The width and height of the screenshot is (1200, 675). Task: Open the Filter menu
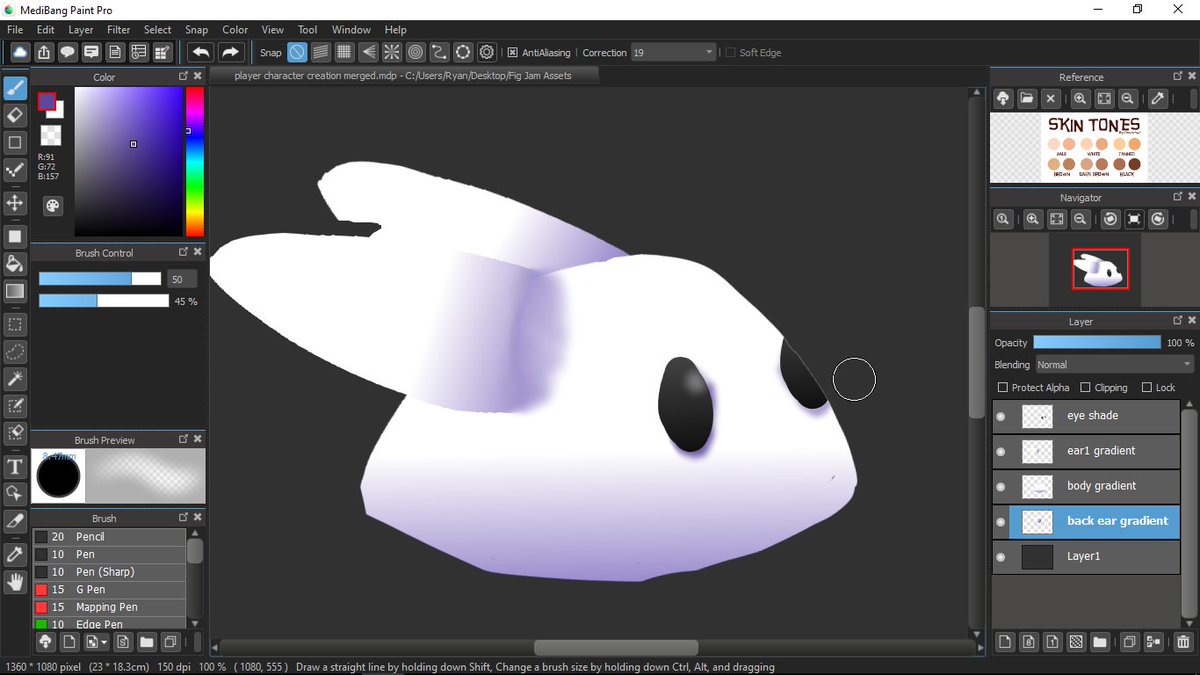point(118,29)
